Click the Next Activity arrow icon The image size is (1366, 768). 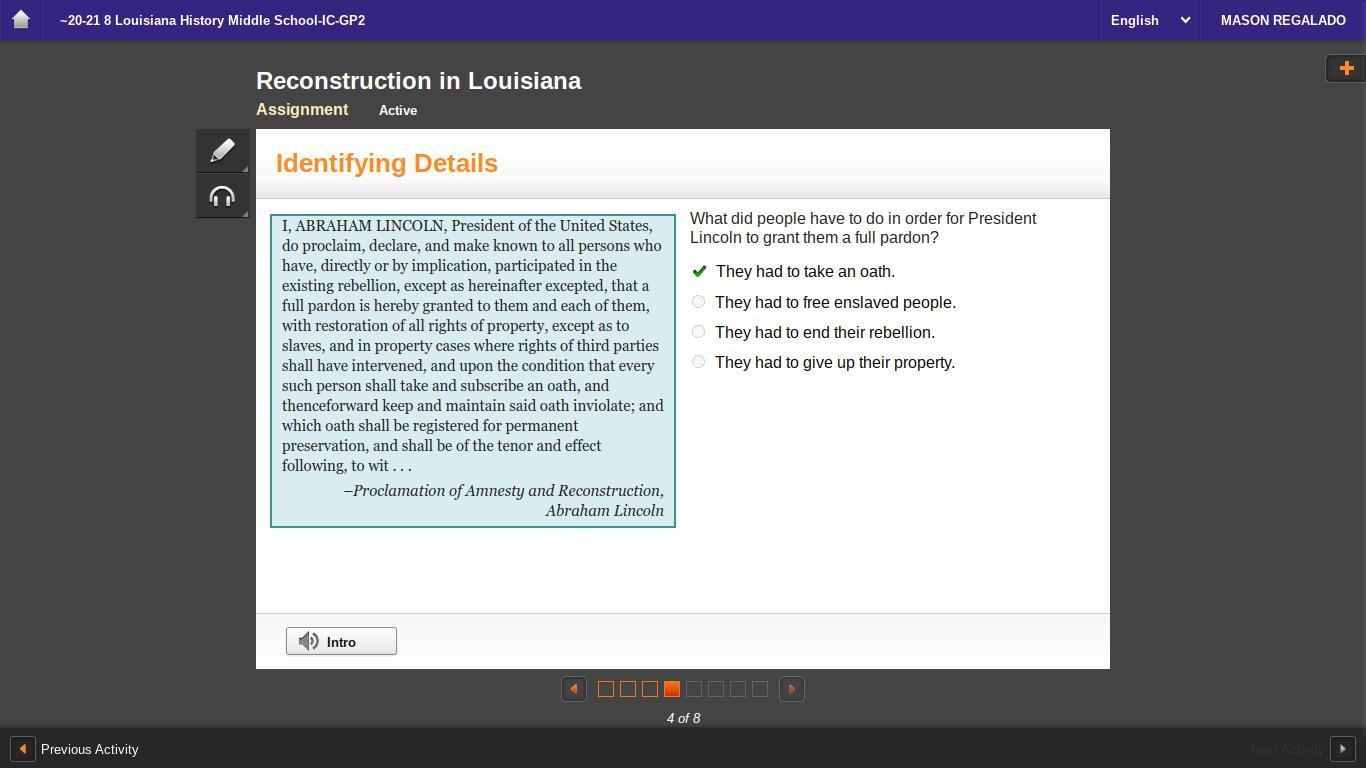1342,749
